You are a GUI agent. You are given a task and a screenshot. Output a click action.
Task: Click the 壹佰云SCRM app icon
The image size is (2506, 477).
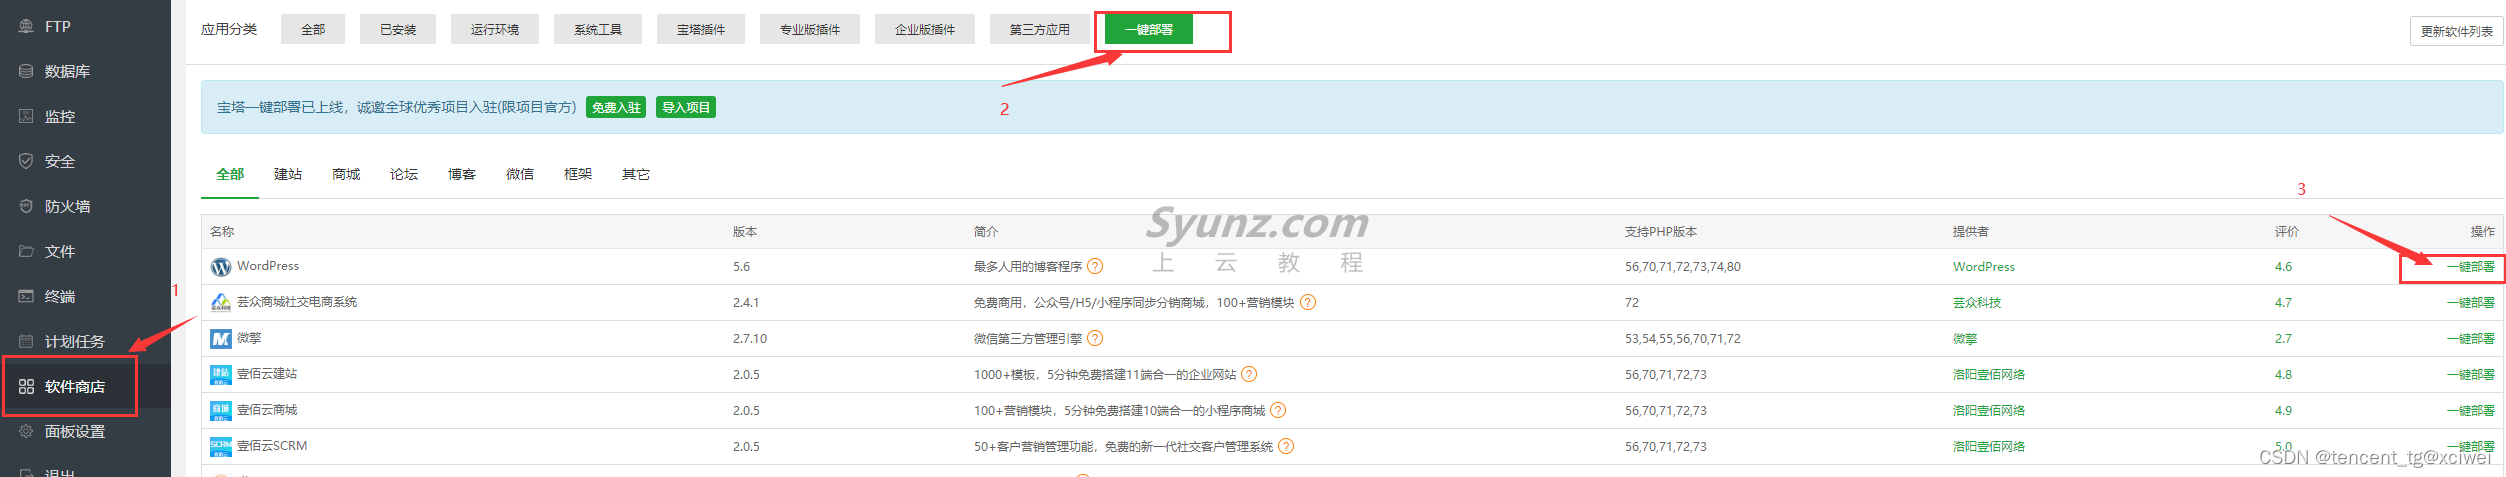[221, 447]
